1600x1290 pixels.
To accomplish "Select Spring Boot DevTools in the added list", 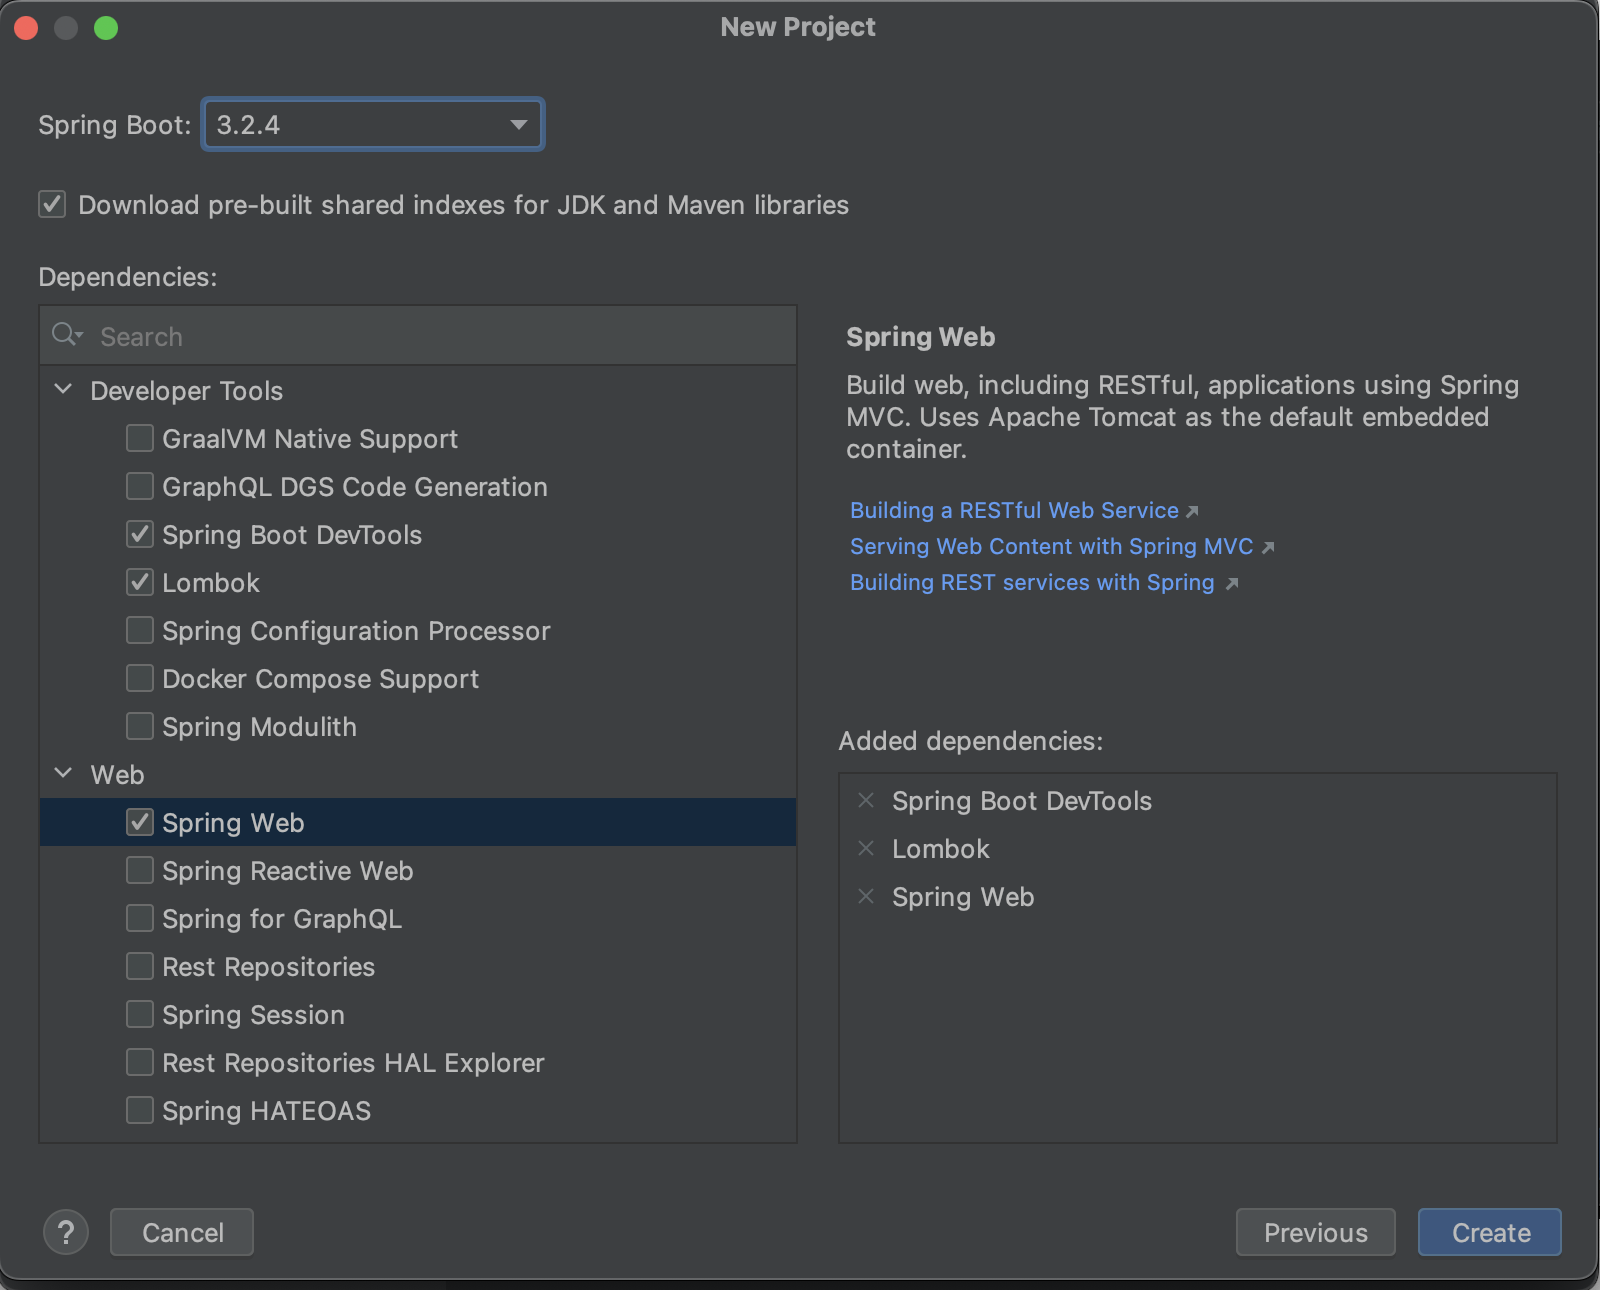I will (x=1022, y=801).
